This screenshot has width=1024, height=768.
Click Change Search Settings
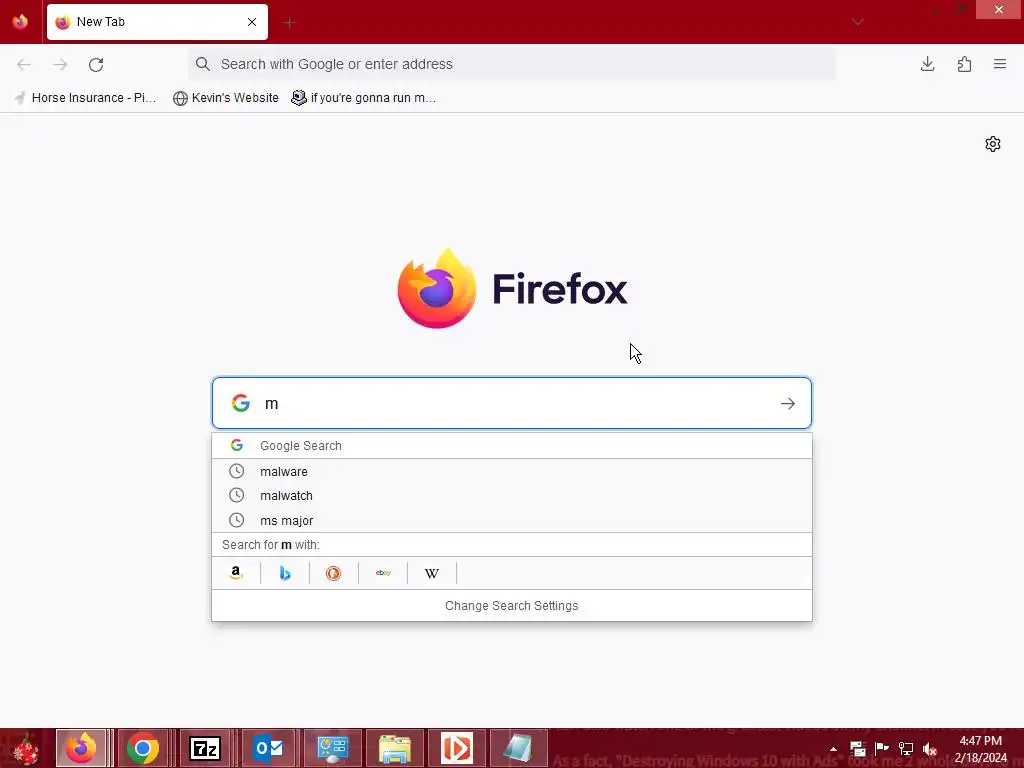point(511,606)
